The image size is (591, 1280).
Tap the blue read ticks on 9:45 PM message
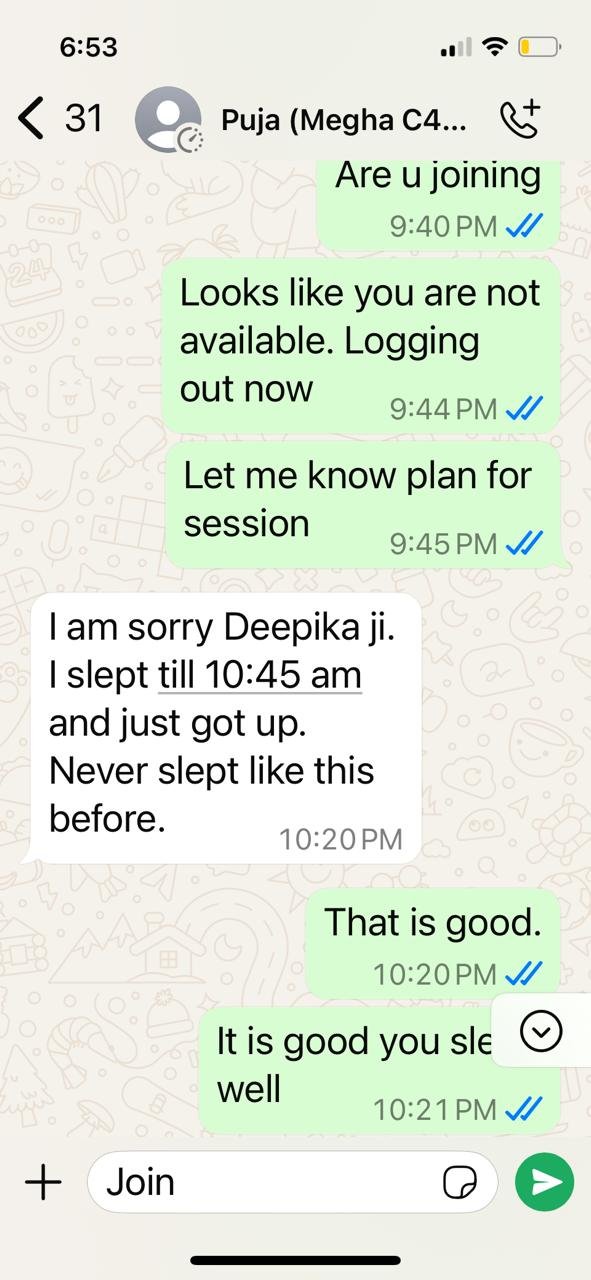[524, 543]
